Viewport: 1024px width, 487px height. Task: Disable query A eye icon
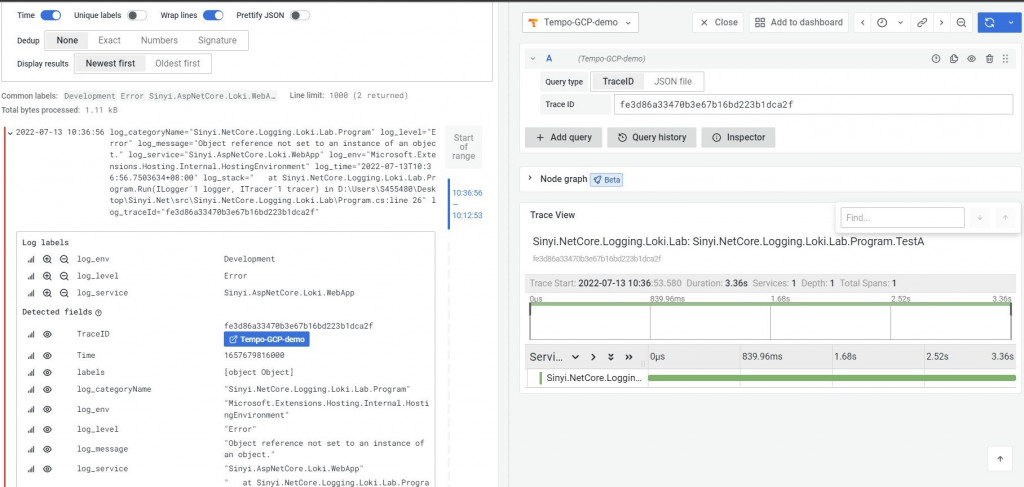pos(971,59)
